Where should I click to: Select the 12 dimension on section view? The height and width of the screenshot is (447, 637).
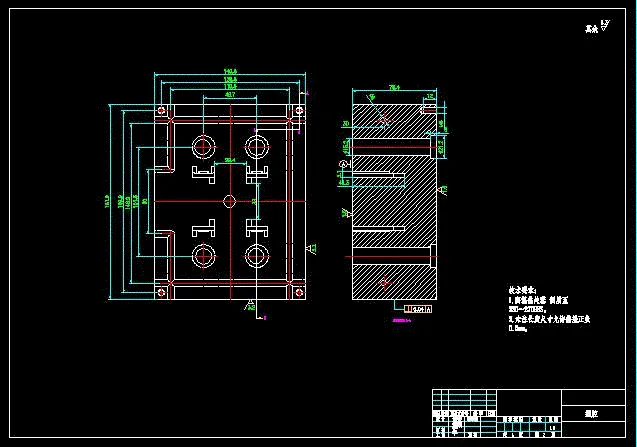pos(429,96)
